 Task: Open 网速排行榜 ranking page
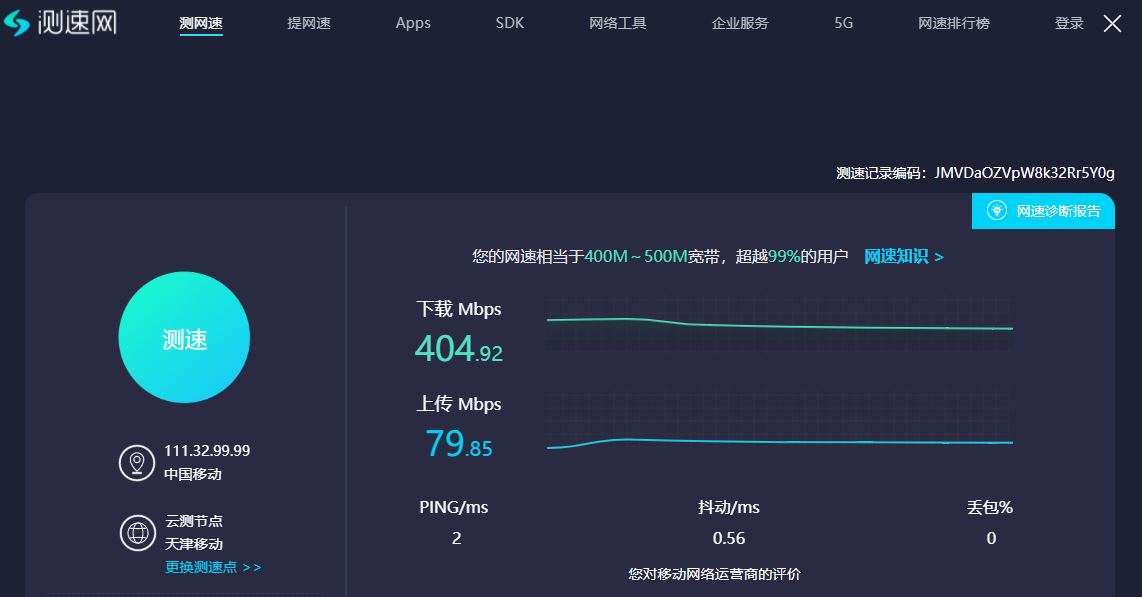point(954,23)
